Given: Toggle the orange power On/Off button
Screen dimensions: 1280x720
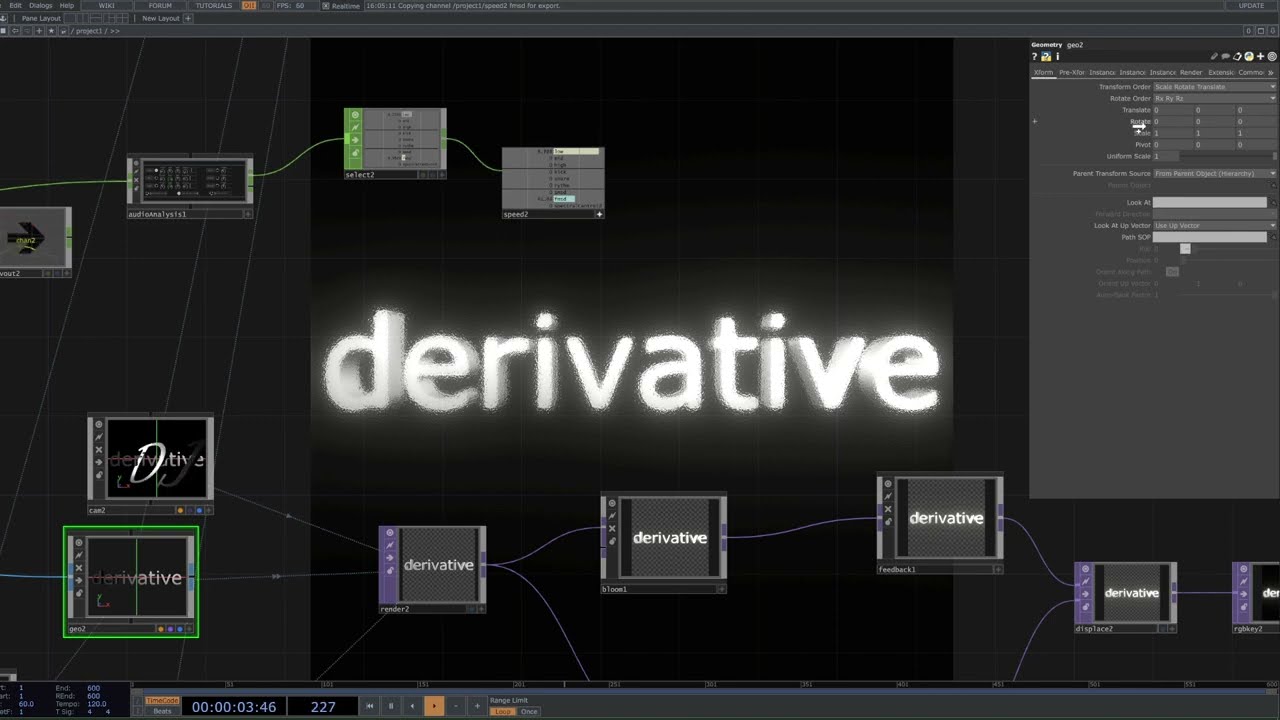Looking at the screenshot, I should pos(249,5).
